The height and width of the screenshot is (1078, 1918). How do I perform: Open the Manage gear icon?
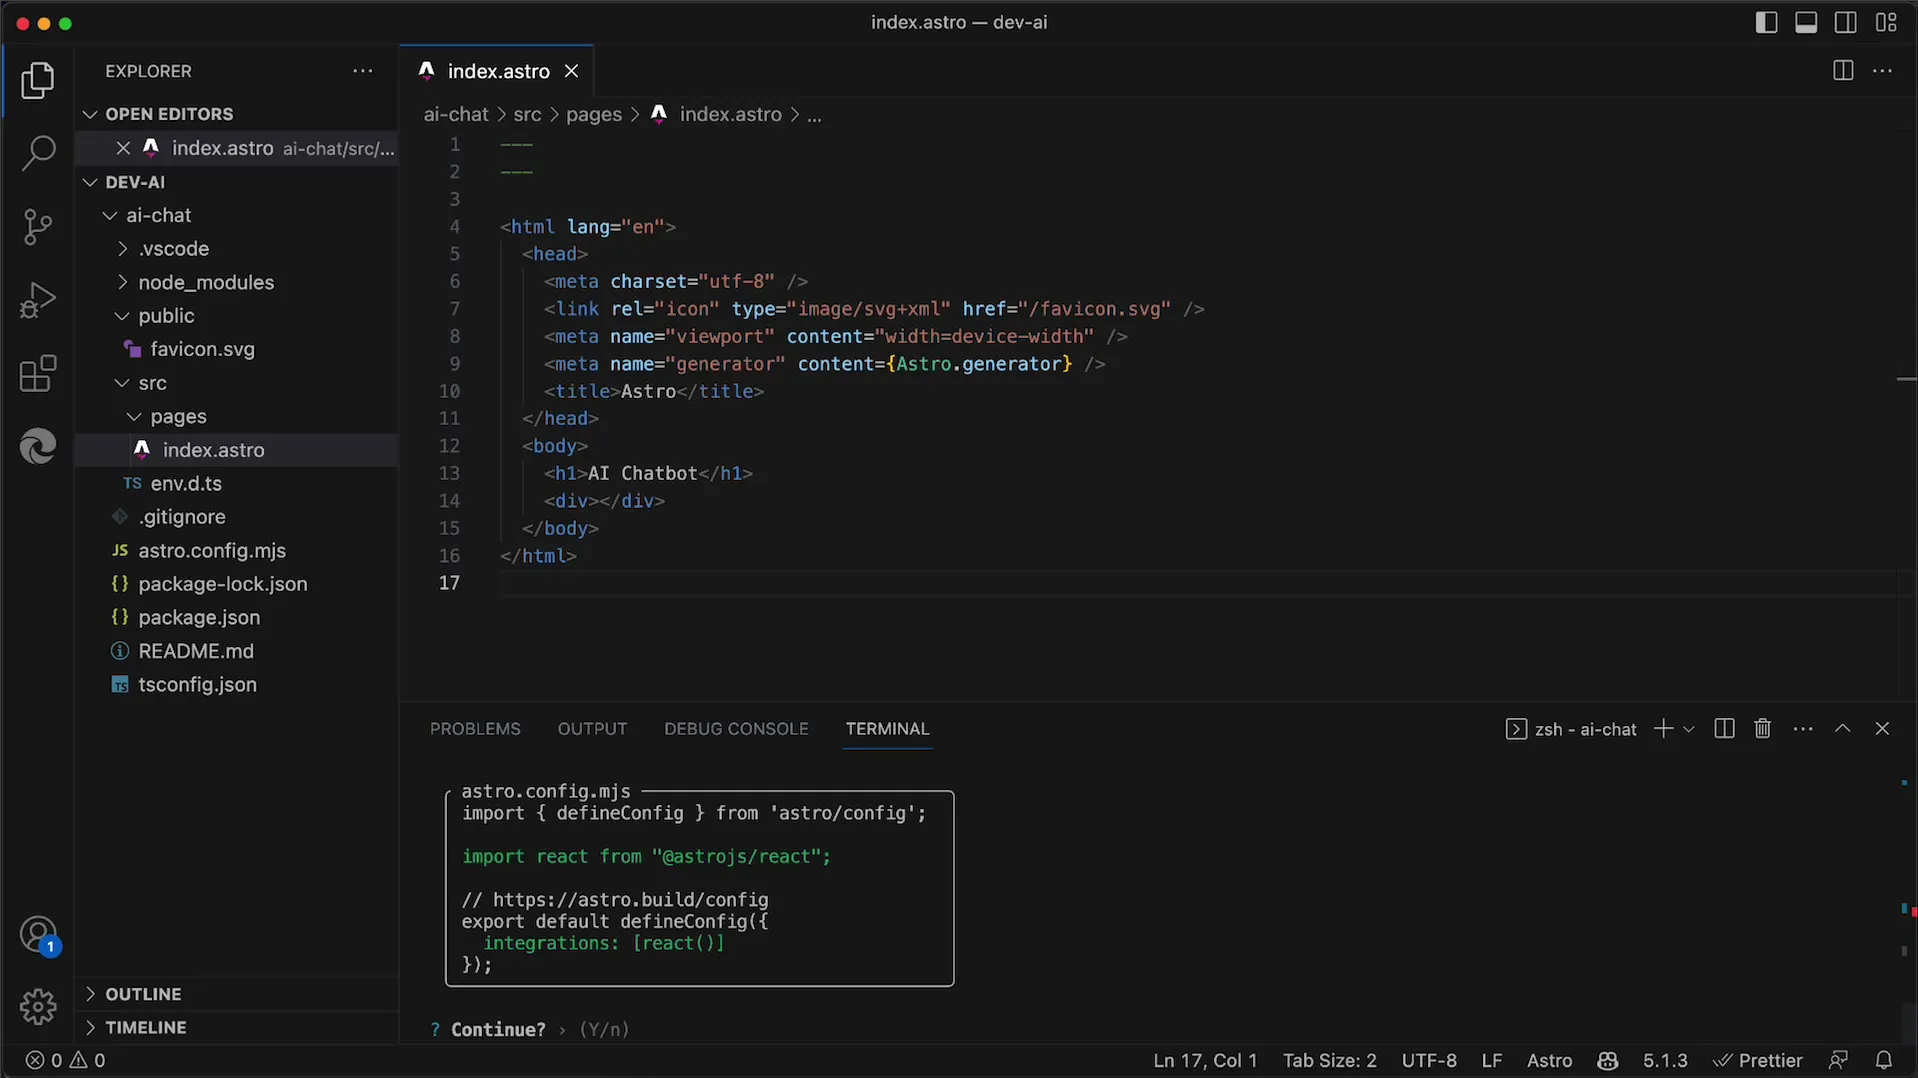pos(38,1006)
